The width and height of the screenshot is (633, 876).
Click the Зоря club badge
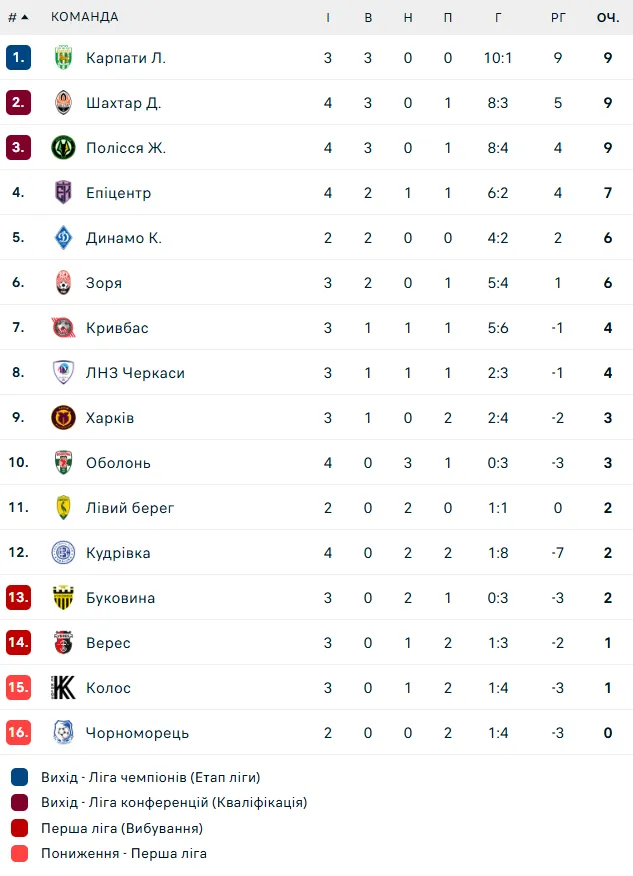[63, 283]
